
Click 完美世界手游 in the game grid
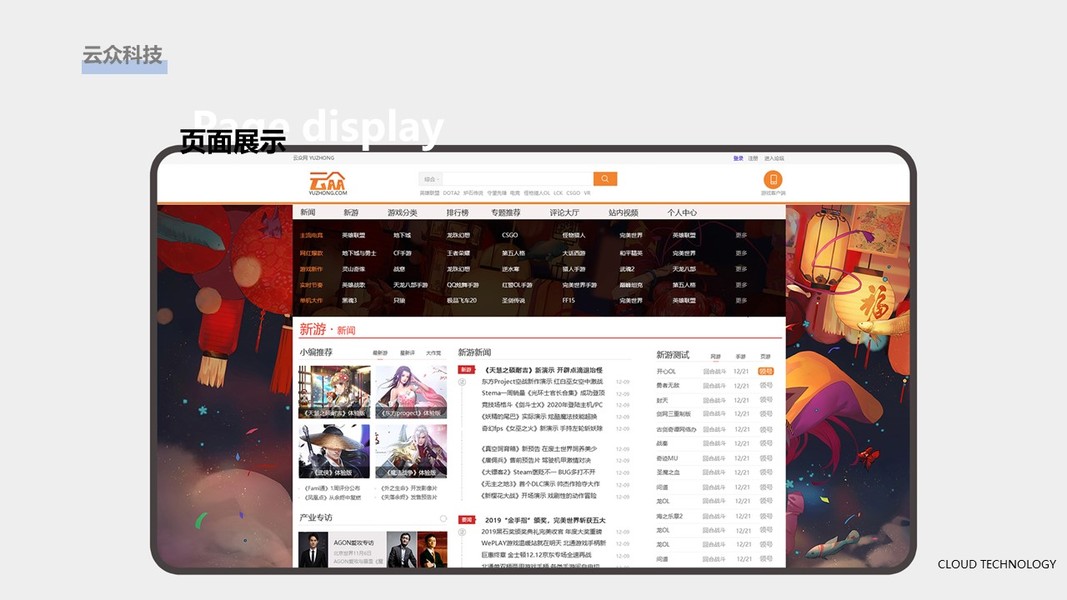(579, 285)
